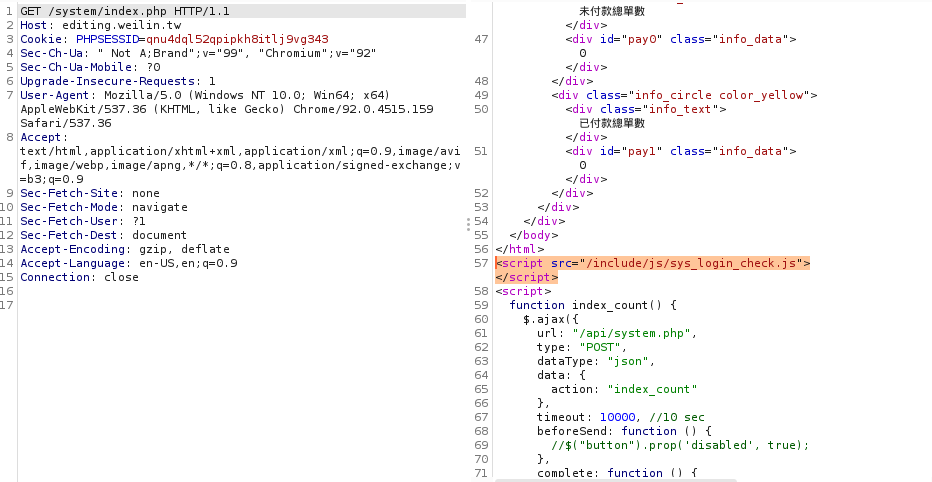The image size is (932, 482).
Task: Click the function index_count() line
Action: [x=593, y=305]
